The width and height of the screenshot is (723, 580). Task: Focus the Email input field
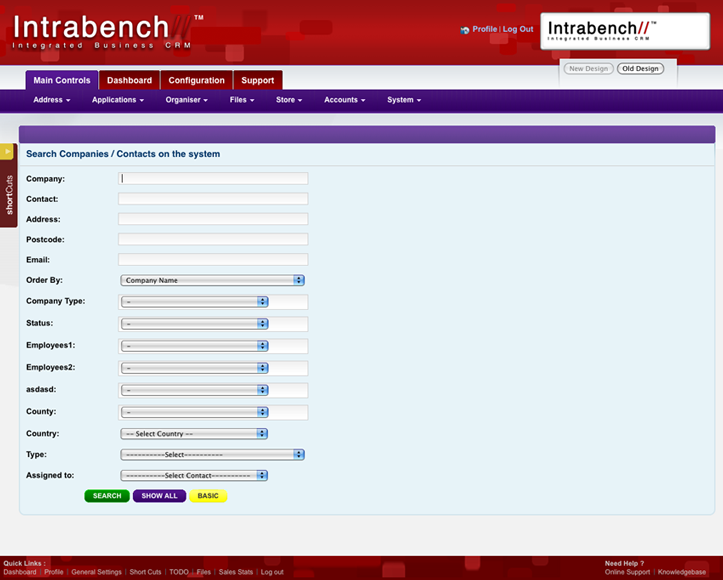(213, 260)
